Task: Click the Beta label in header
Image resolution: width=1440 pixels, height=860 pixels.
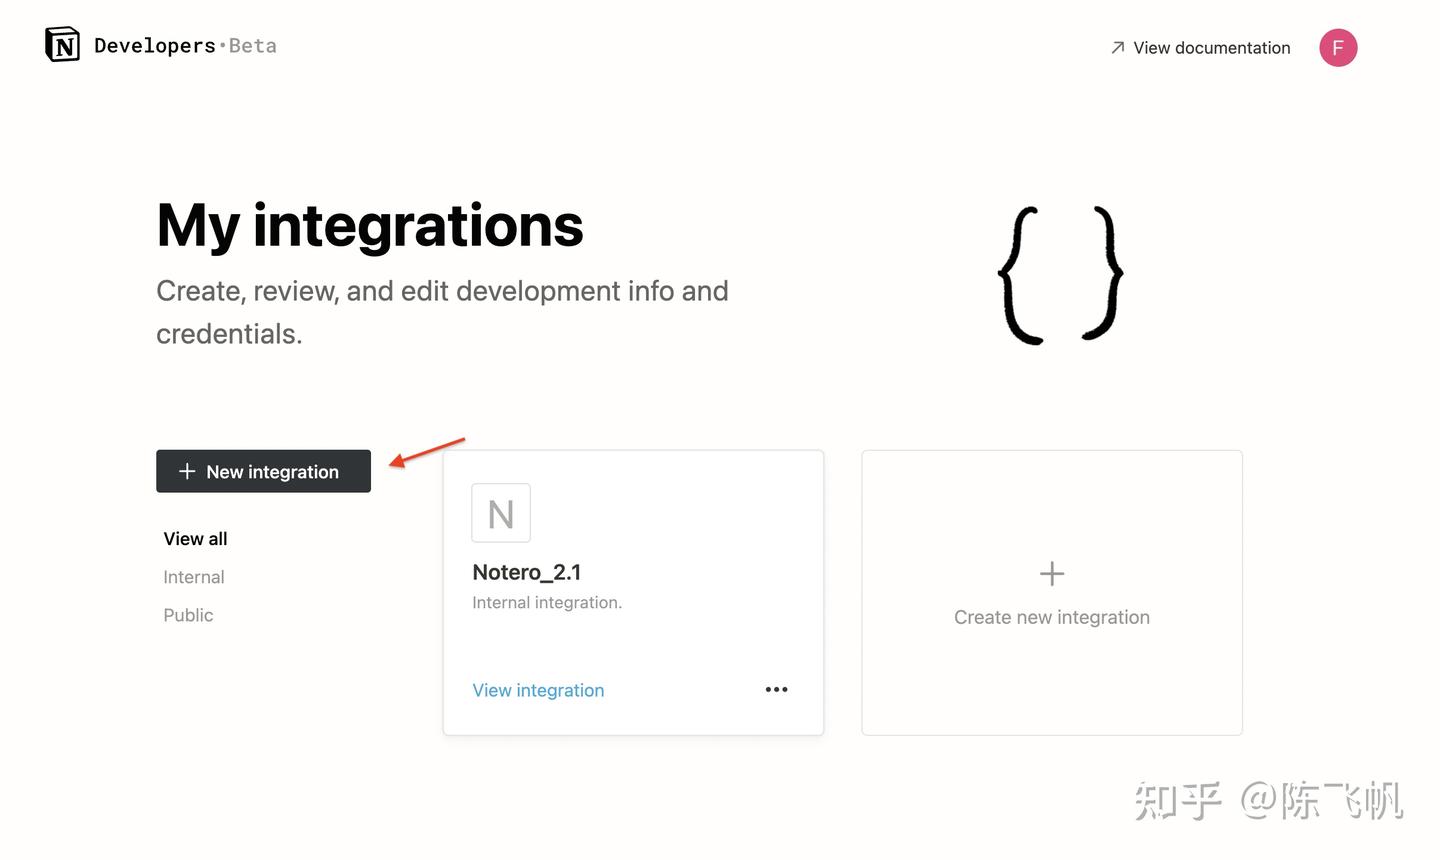Action: [253, 46]
